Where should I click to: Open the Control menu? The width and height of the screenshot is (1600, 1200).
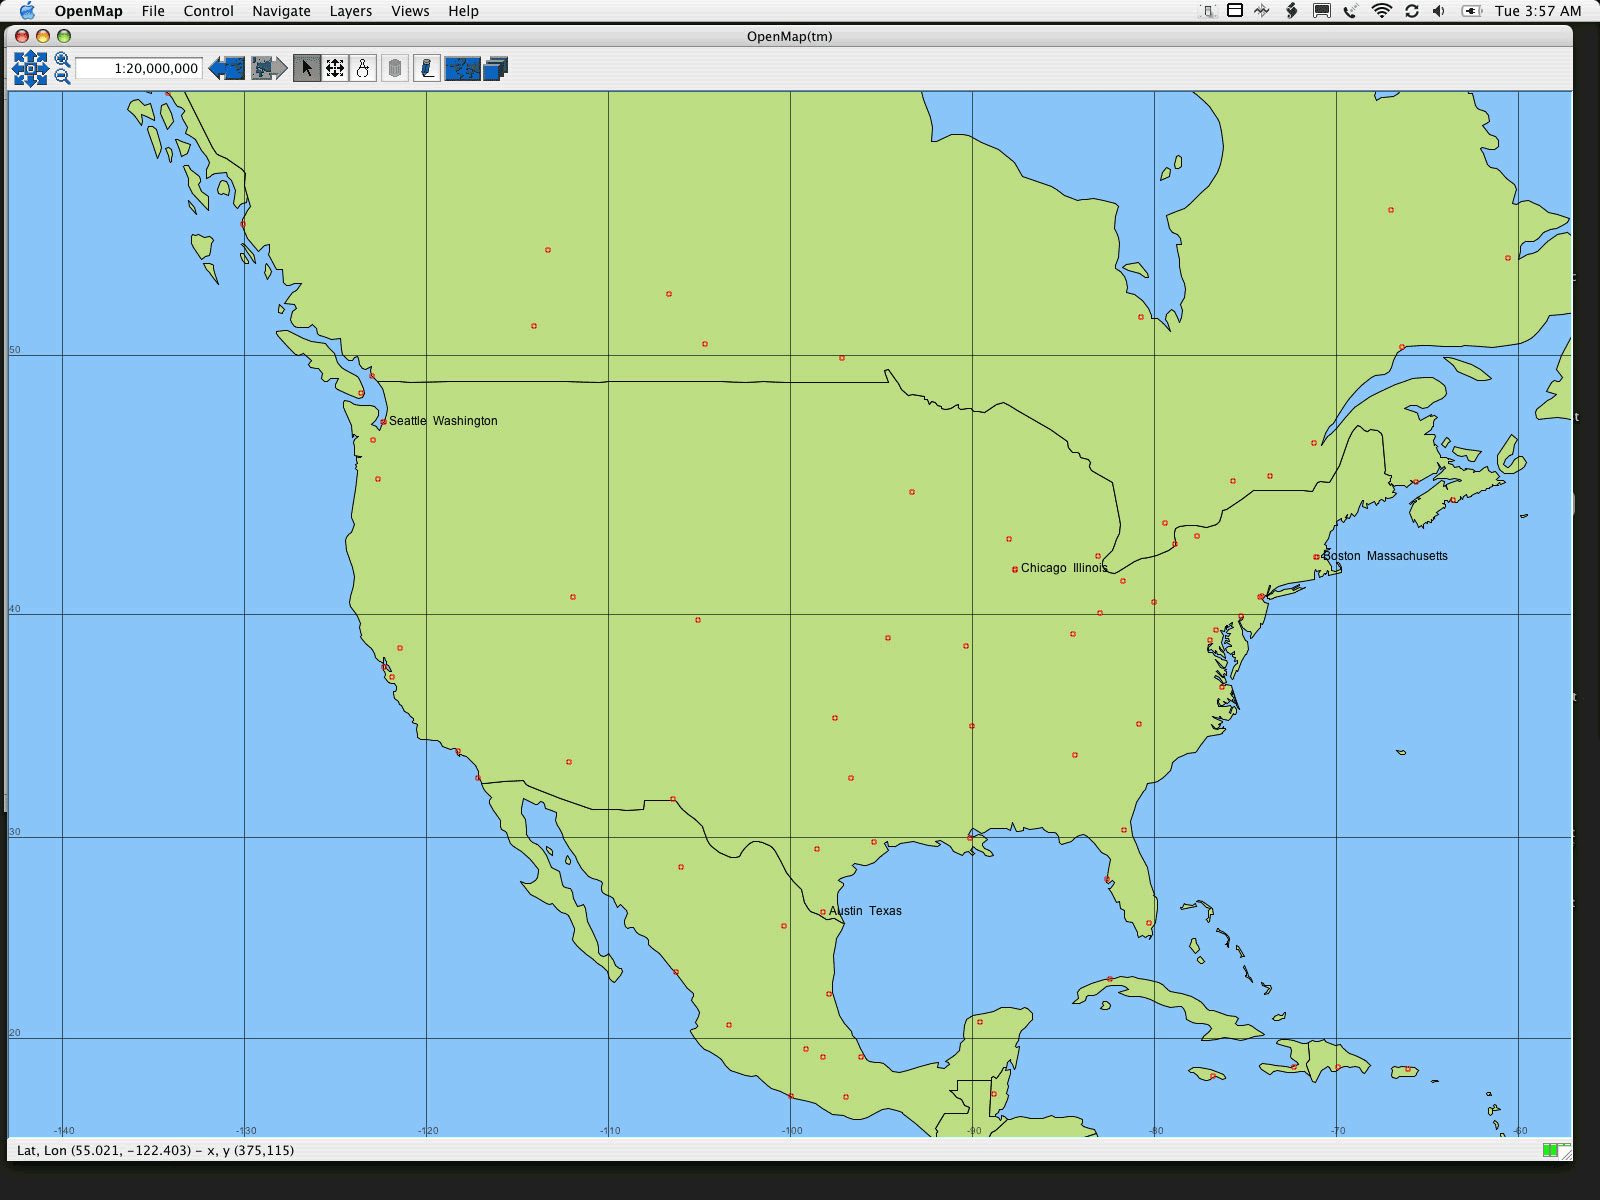(208, 11)
